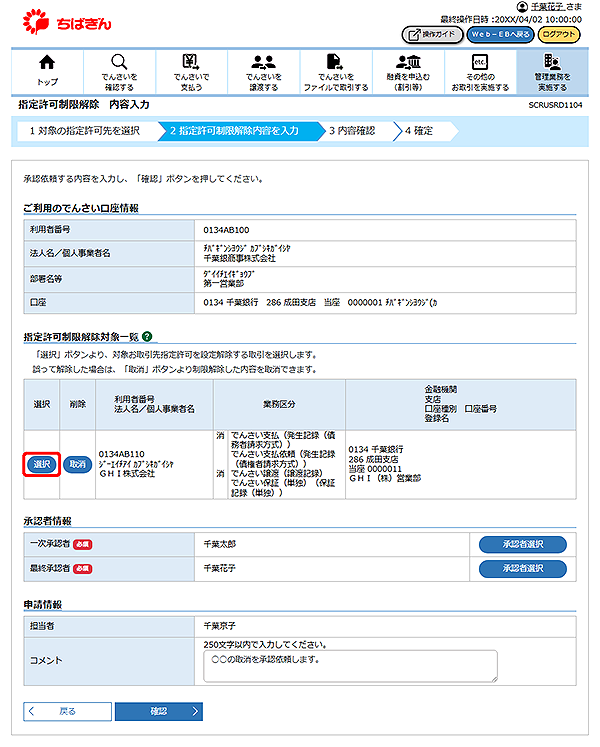Image resolution: width=600 pixels, height=747 pixels.
Task: Click the 第一営業部 department value
Action: pyautogui.click(x=224, y=283)
